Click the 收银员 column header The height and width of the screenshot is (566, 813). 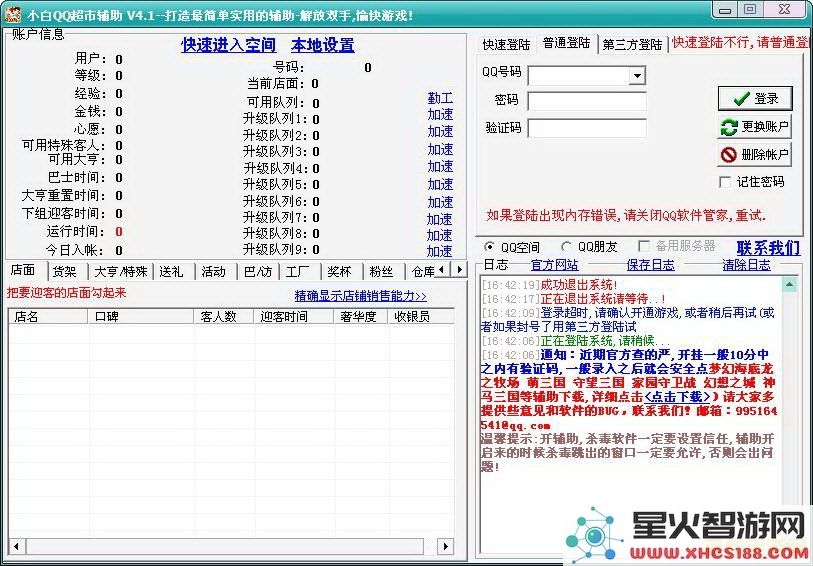tap(422, 317)
